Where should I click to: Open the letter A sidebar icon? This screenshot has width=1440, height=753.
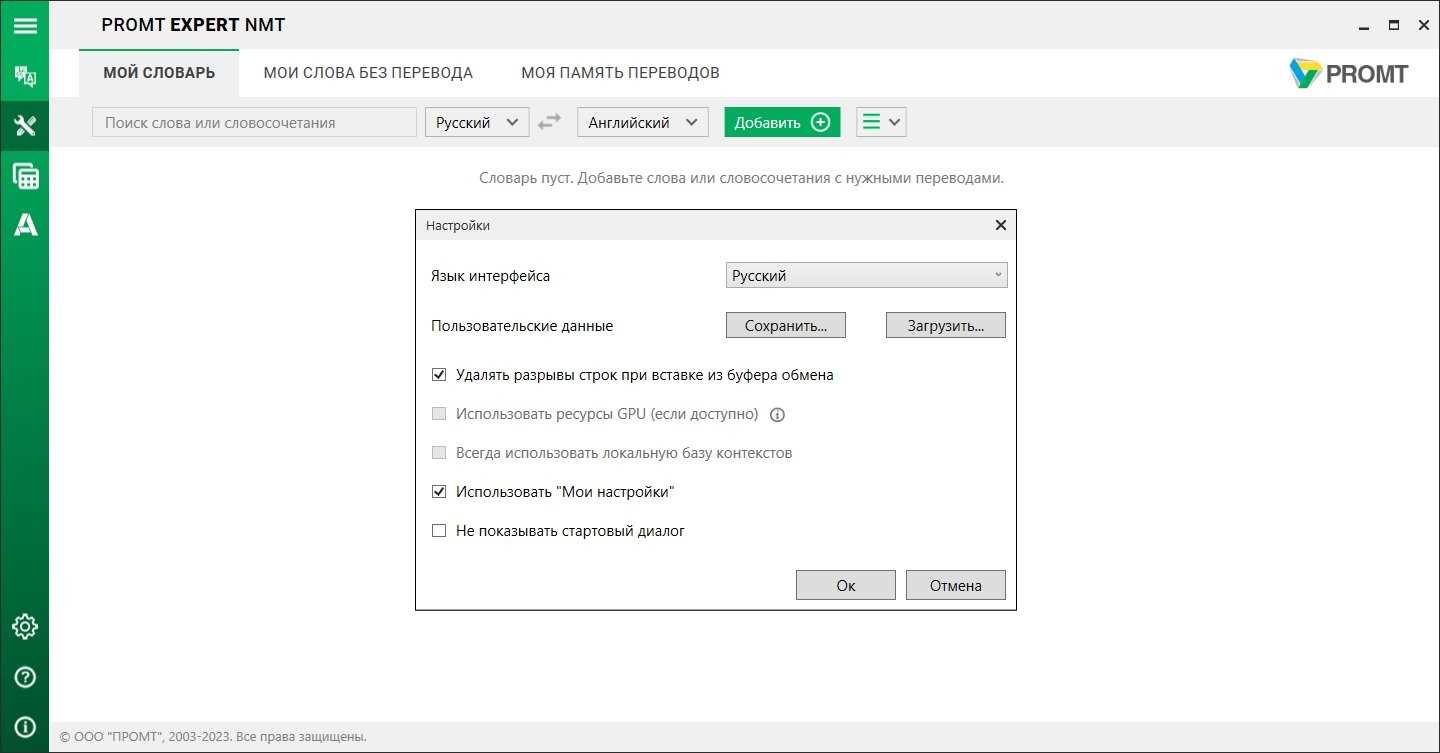[x=25, y=225]
